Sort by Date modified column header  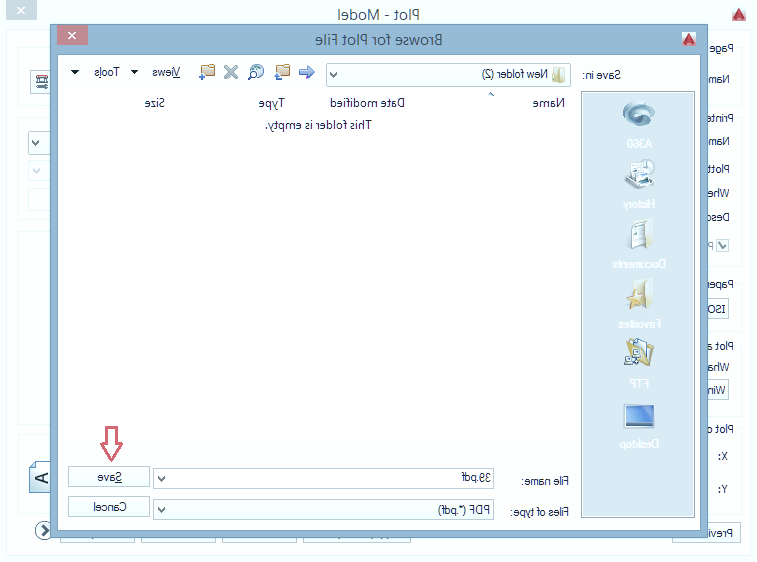(367, 103)
